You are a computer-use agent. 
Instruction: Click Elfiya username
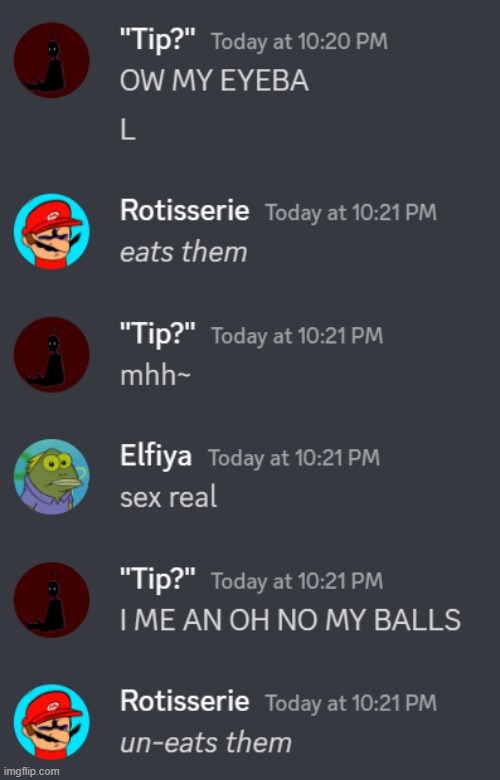pos(156,456)
